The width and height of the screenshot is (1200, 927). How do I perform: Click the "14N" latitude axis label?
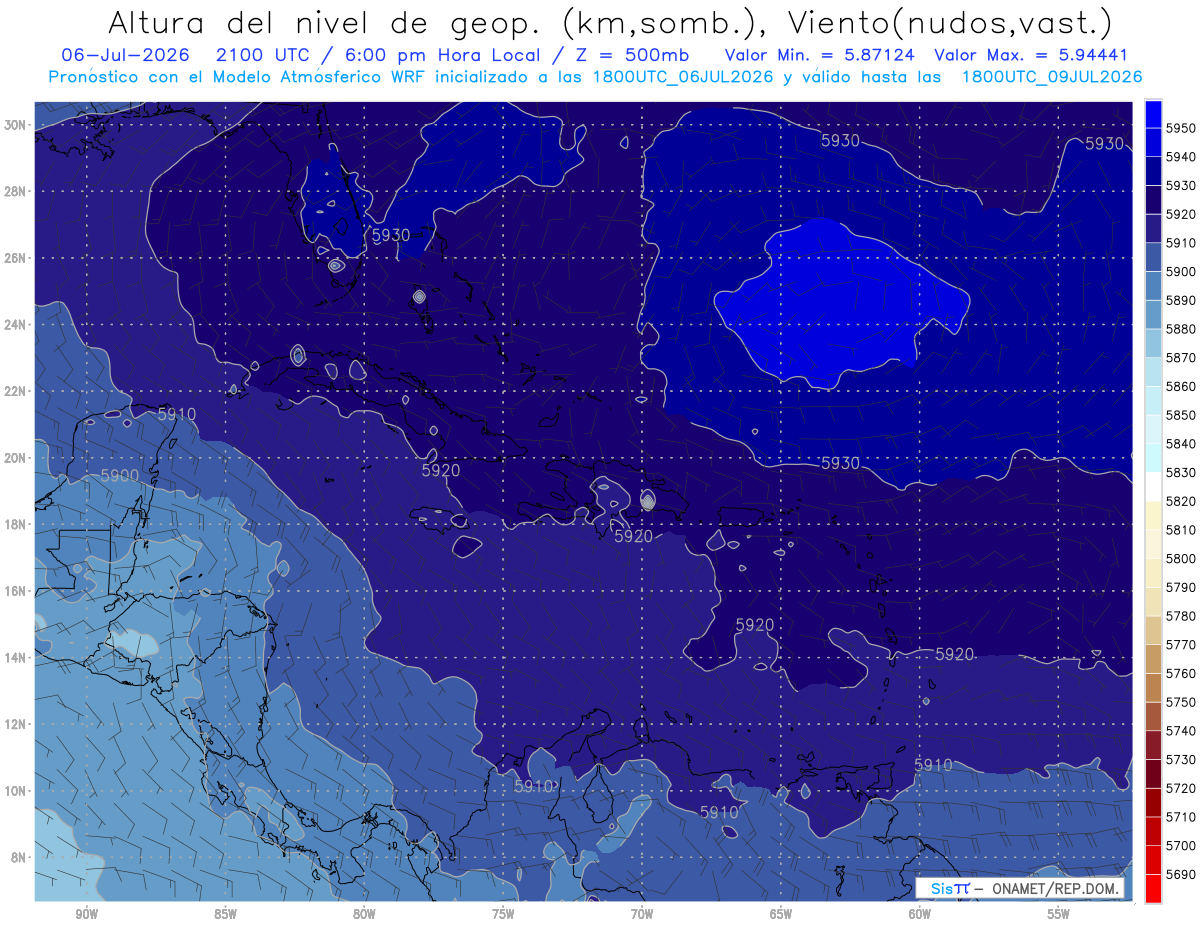(16, 657)
